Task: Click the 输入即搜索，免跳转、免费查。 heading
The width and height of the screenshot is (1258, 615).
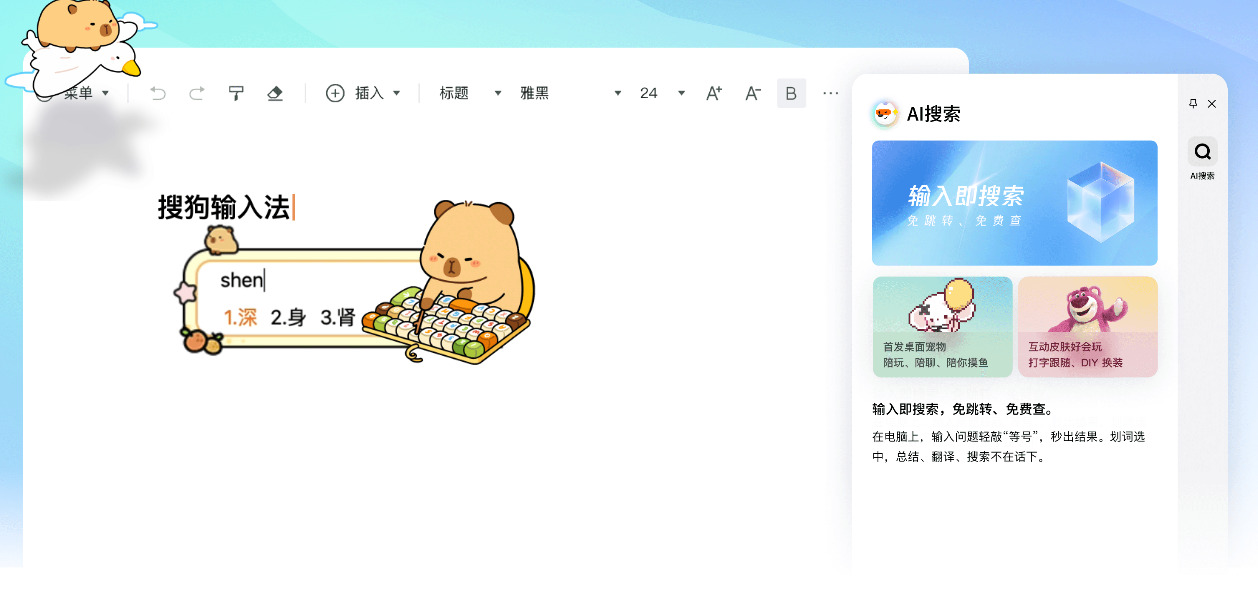Action: click(x=963, y=409)
